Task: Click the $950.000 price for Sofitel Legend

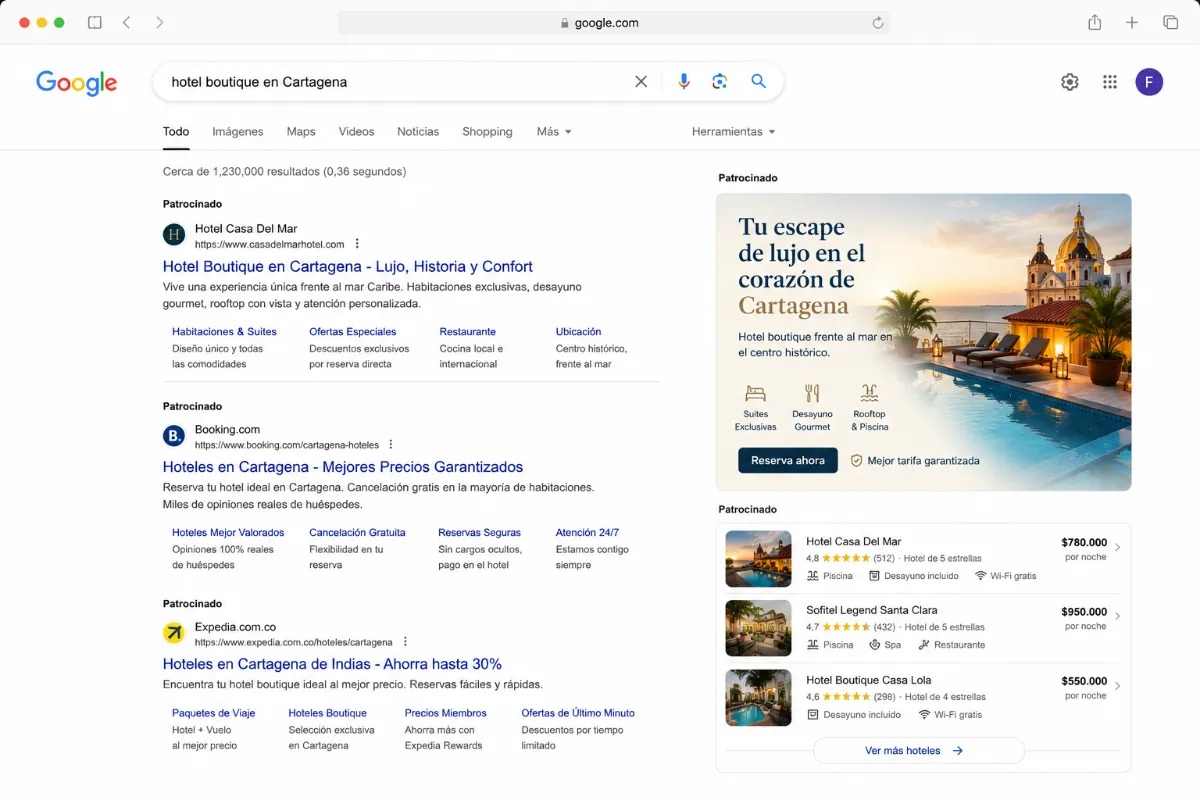Action: click(x=1084, y=611)
